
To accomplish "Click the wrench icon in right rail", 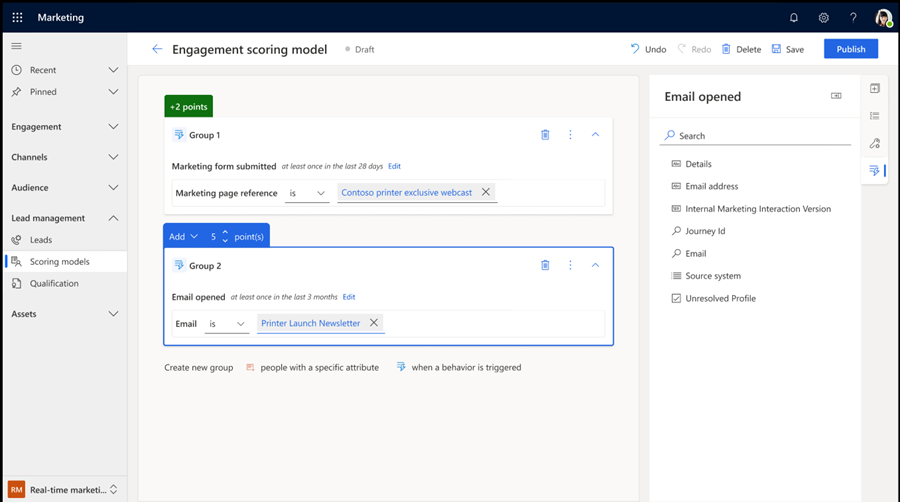I will (875, 143).
